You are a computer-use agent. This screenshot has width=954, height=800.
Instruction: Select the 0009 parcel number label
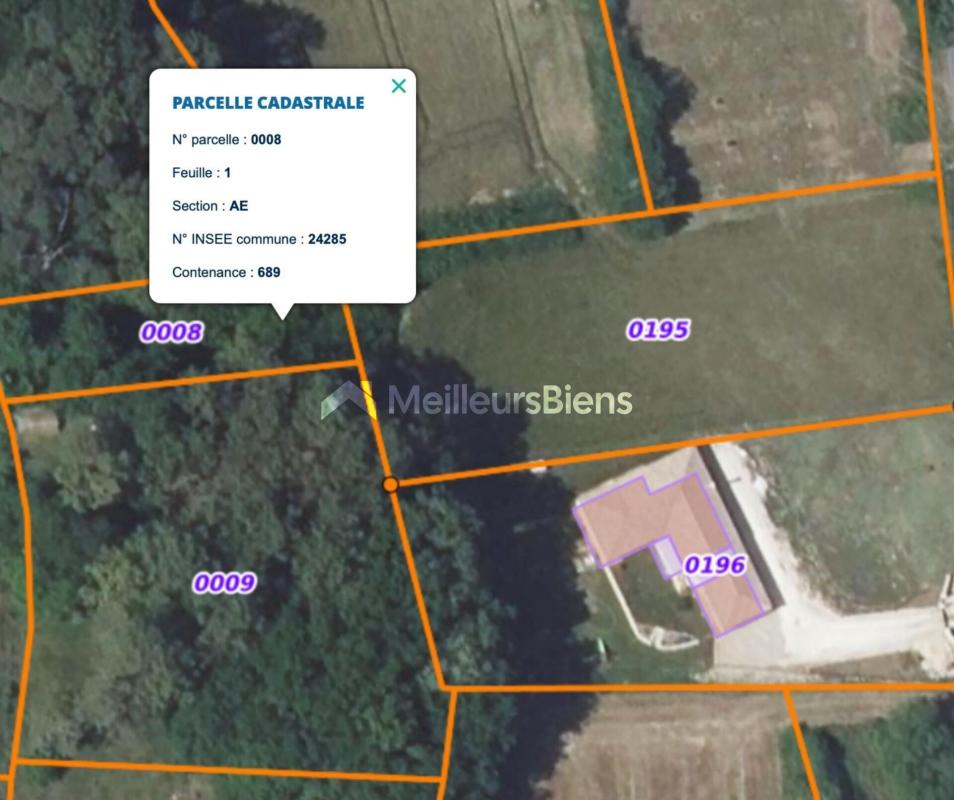[224, 583]
